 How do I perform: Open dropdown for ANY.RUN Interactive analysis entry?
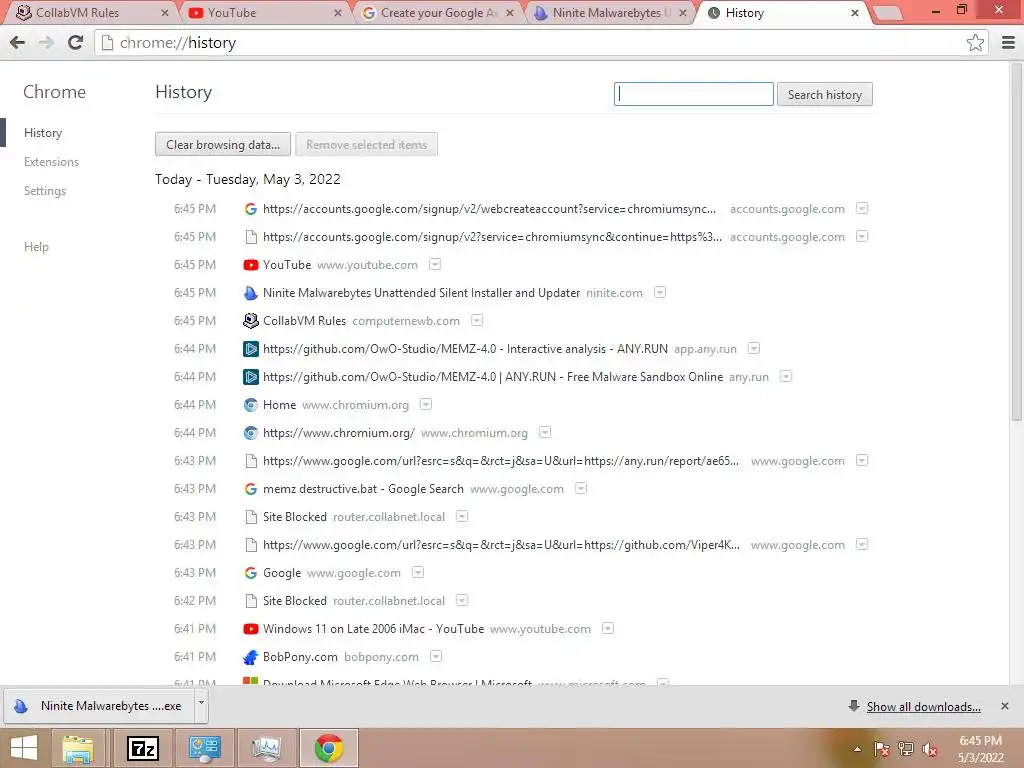(754, 348)
